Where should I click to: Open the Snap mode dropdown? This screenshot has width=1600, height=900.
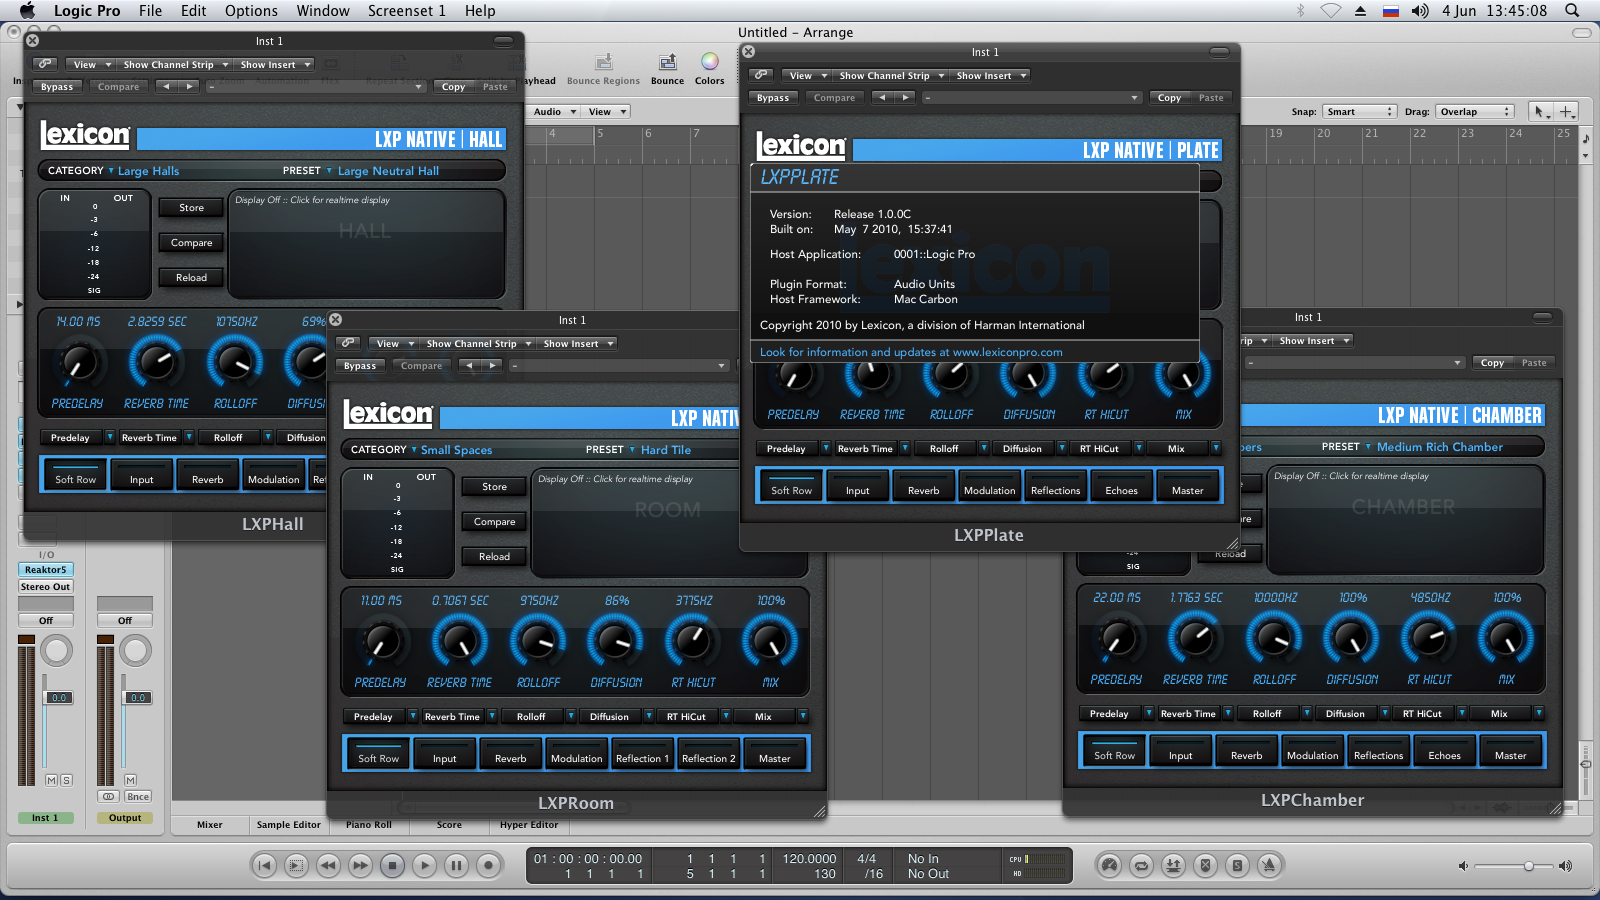pyautogui.click(x=1359, y=112)
